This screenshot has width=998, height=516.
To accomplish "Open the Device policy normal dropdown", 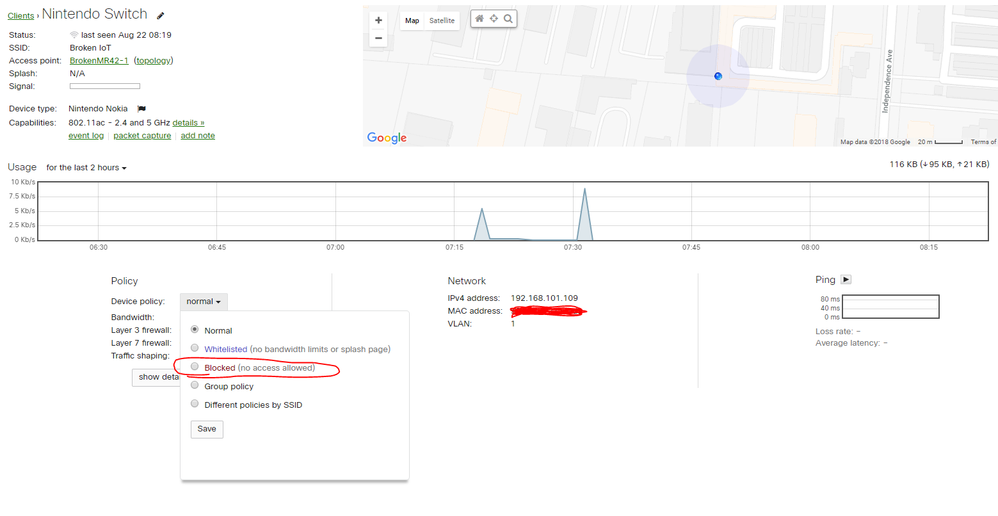I will click(x=204, y=302).
